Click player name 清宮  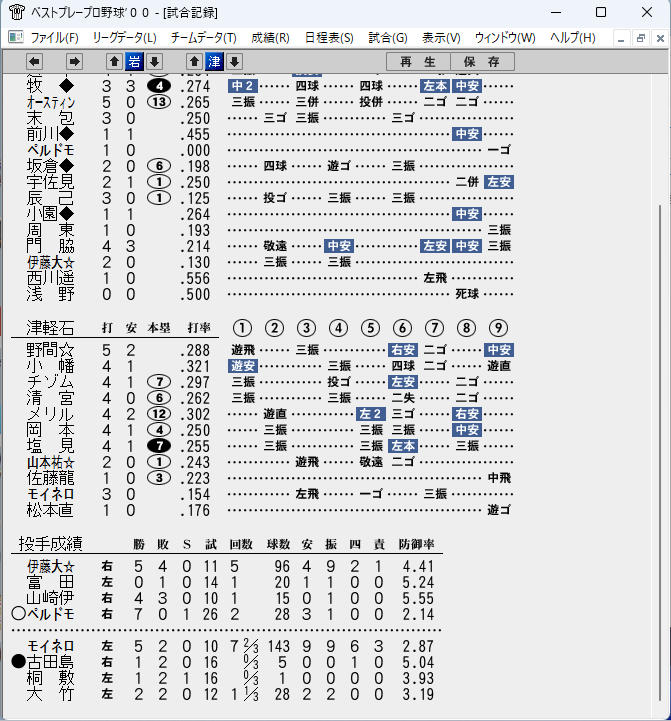[51, 398]
